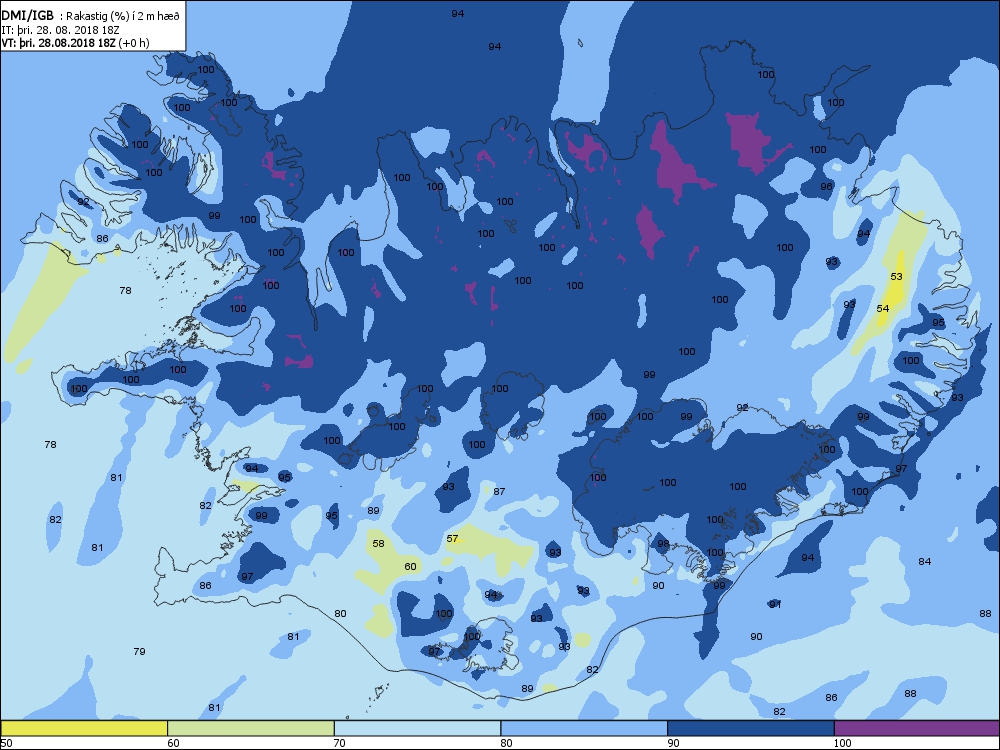Click the yellow 50–60 legend swatch

pos(84,728)
